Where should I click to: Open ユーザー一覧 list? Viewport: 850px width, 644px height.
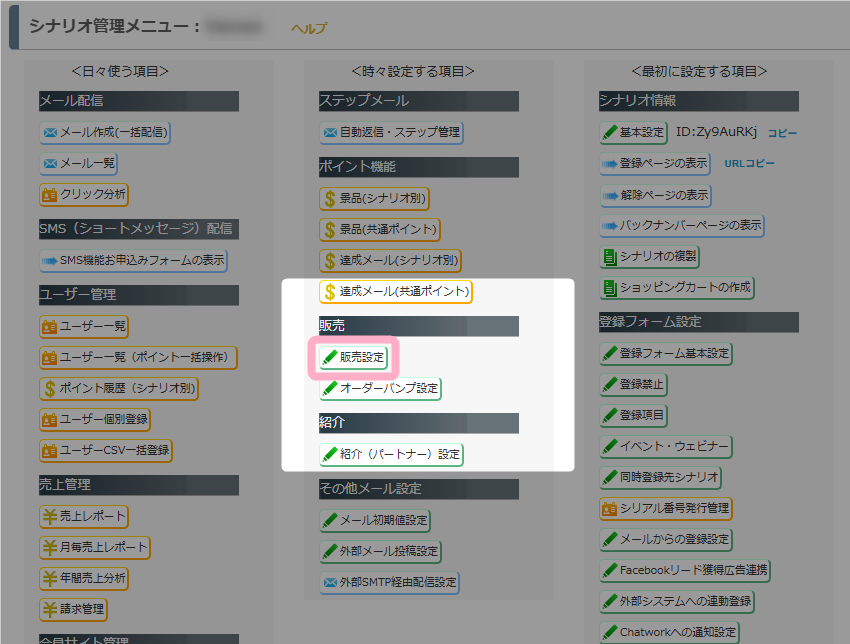[84, 326]
